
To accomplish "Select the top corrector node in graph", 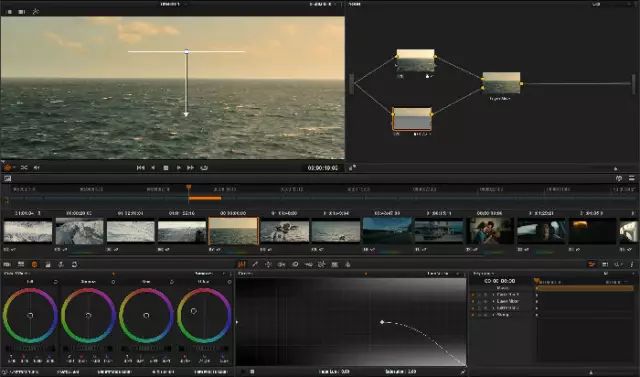I will (x=416, y=60).
